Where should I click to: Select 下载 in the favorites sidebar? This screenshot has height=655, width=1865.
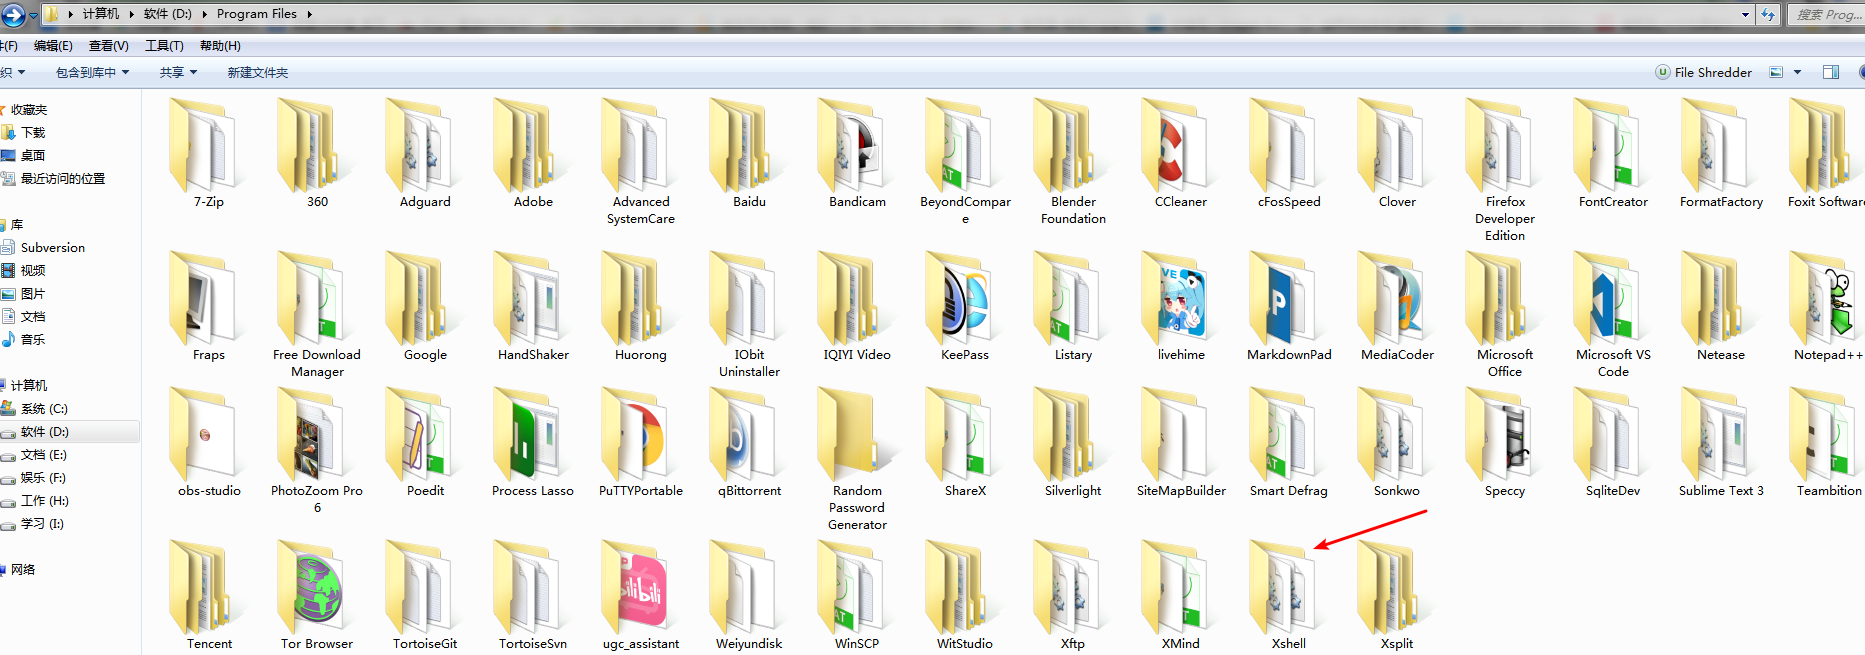33,133
